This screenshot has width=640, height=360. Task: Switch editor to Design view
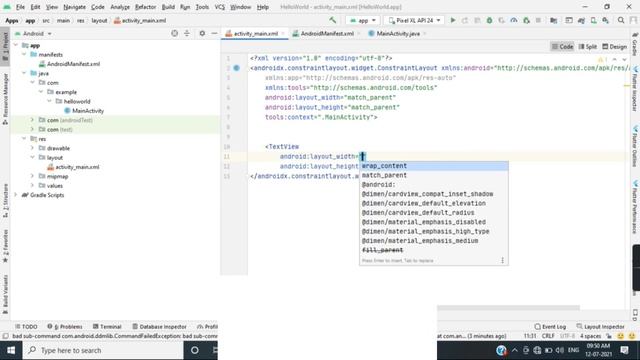tap(614, 47)
